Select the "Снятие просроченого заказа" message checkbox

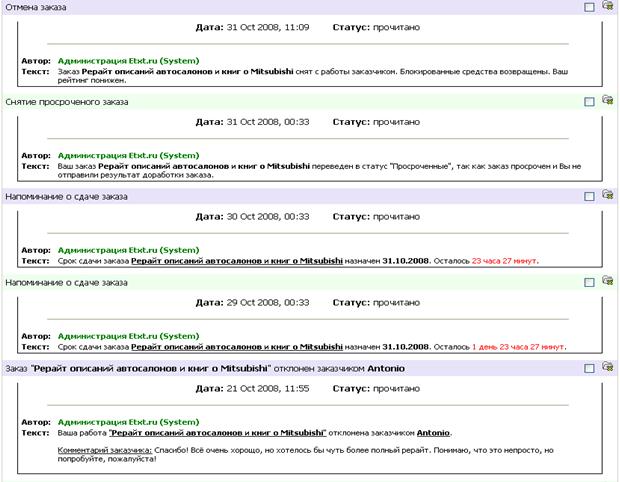590,102
